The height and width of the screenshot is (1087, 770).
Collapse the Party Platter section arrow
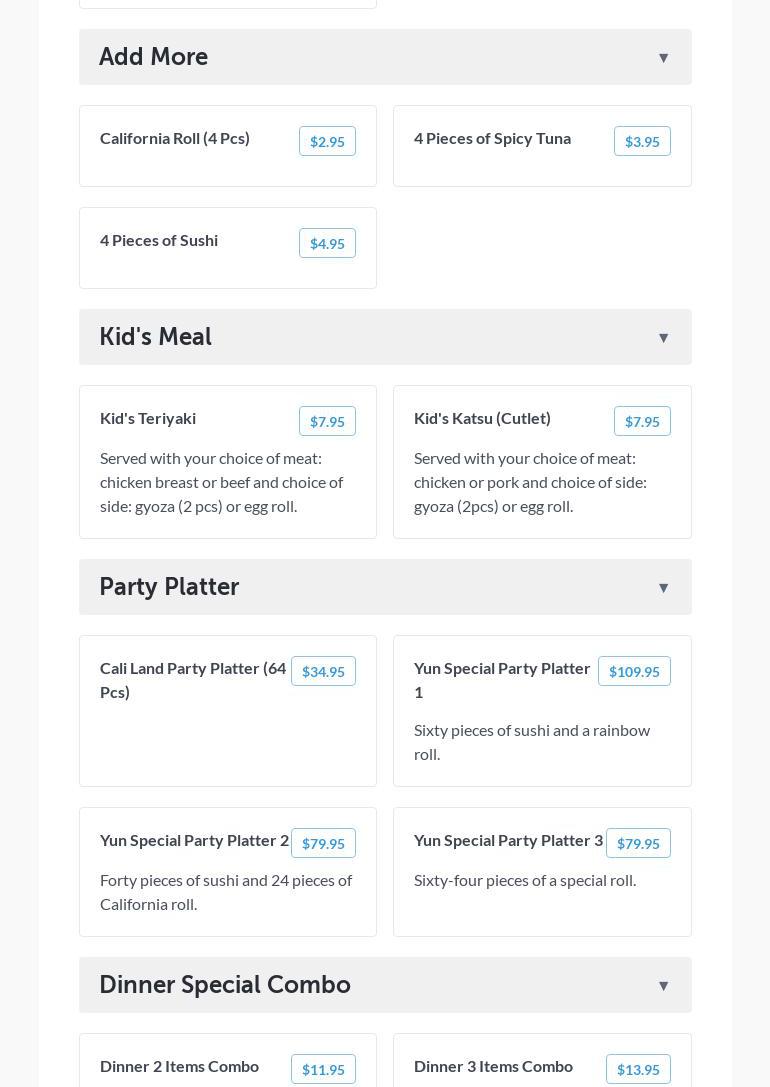tap(663, 588)
